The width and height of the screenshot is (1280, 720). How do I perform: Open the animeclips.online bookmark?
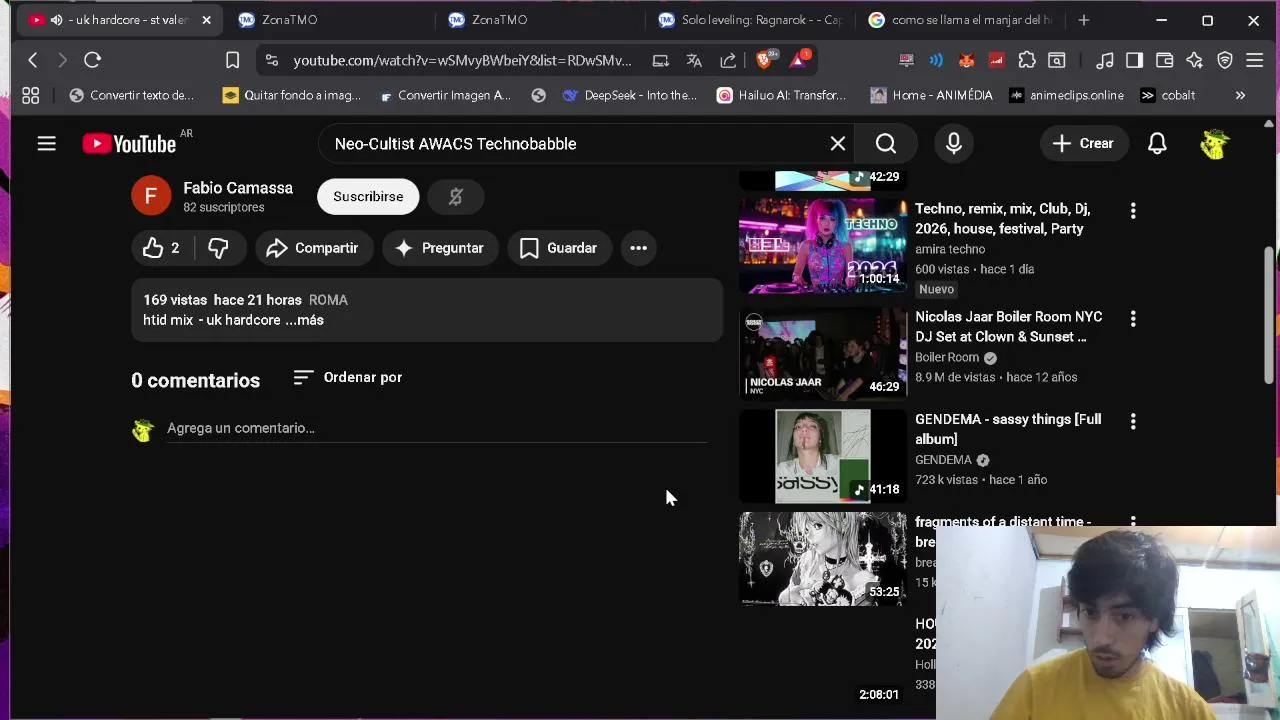1066,95
